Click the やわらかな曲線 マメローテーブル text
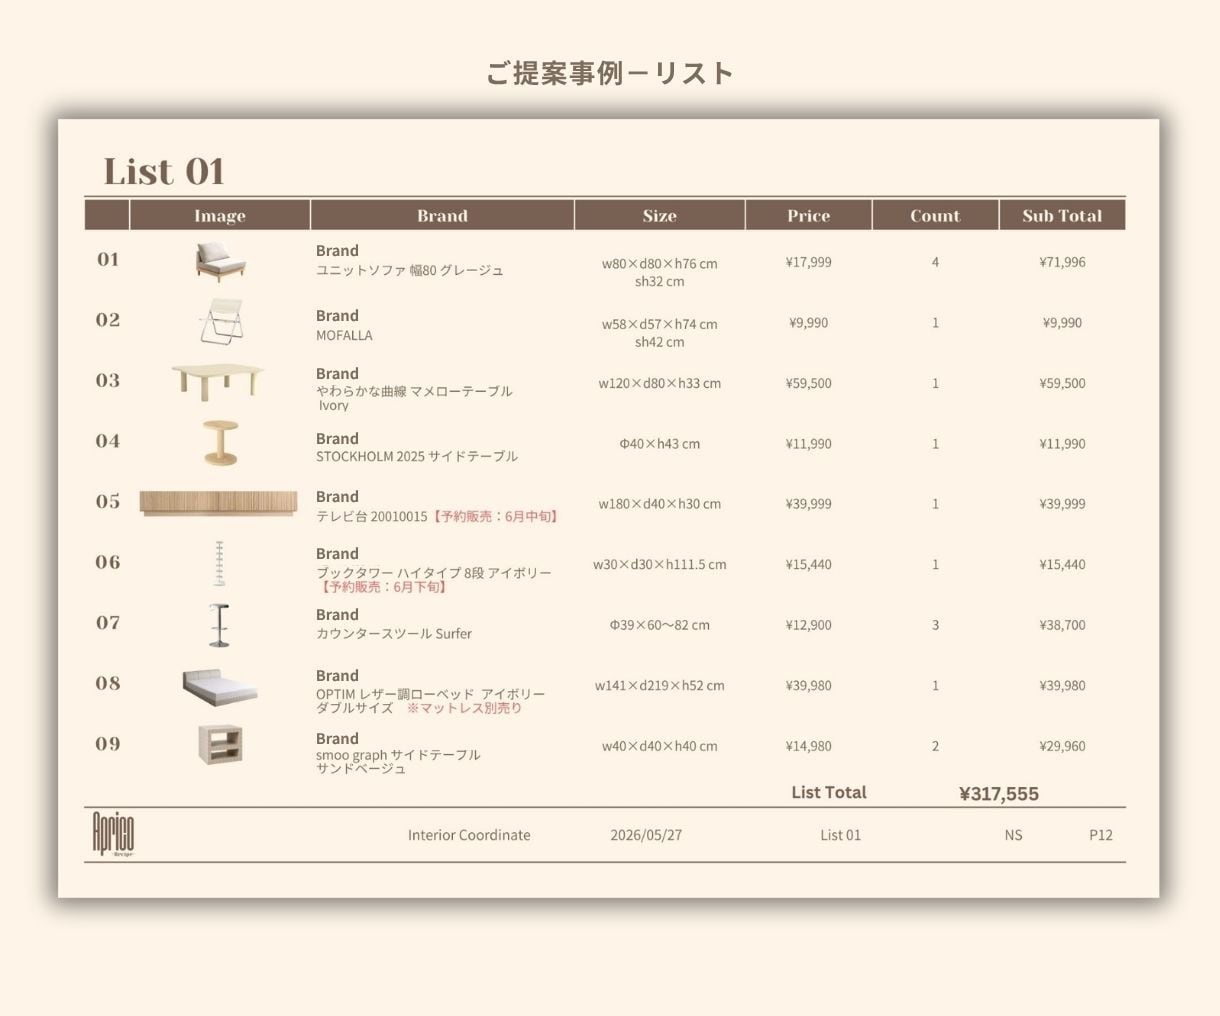This screenshot has height=1016, width=1220. click(x=414, y=391)
